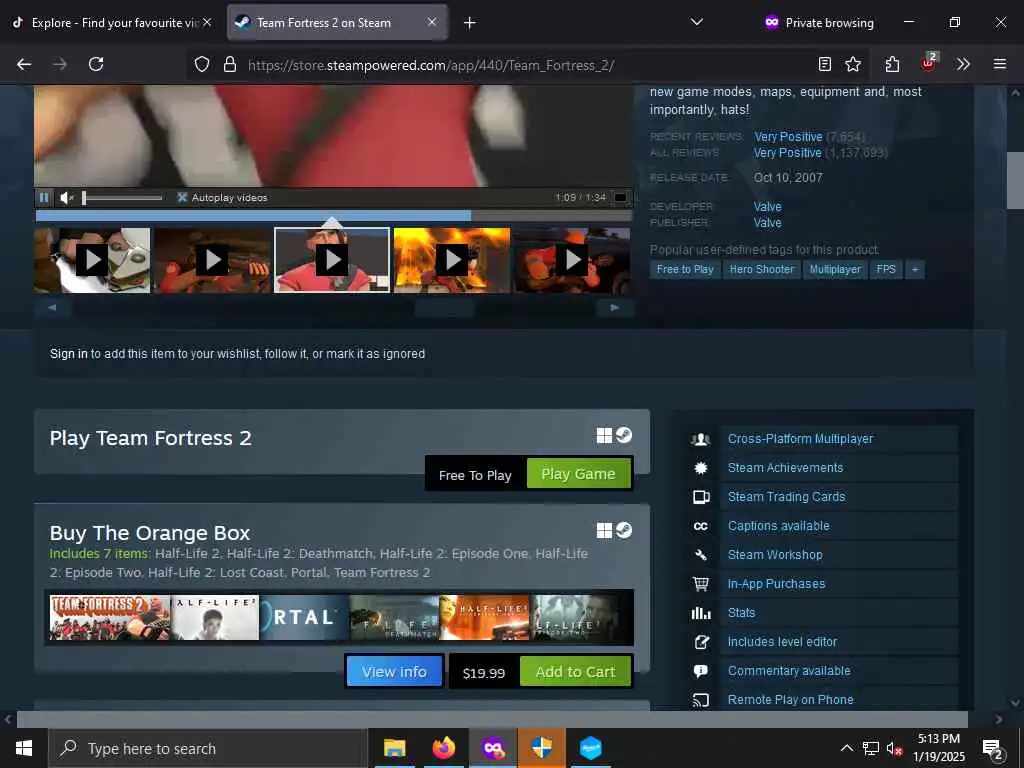Select the Free to Play tag
Screen dimensions: 1024x768
point(685,269)
